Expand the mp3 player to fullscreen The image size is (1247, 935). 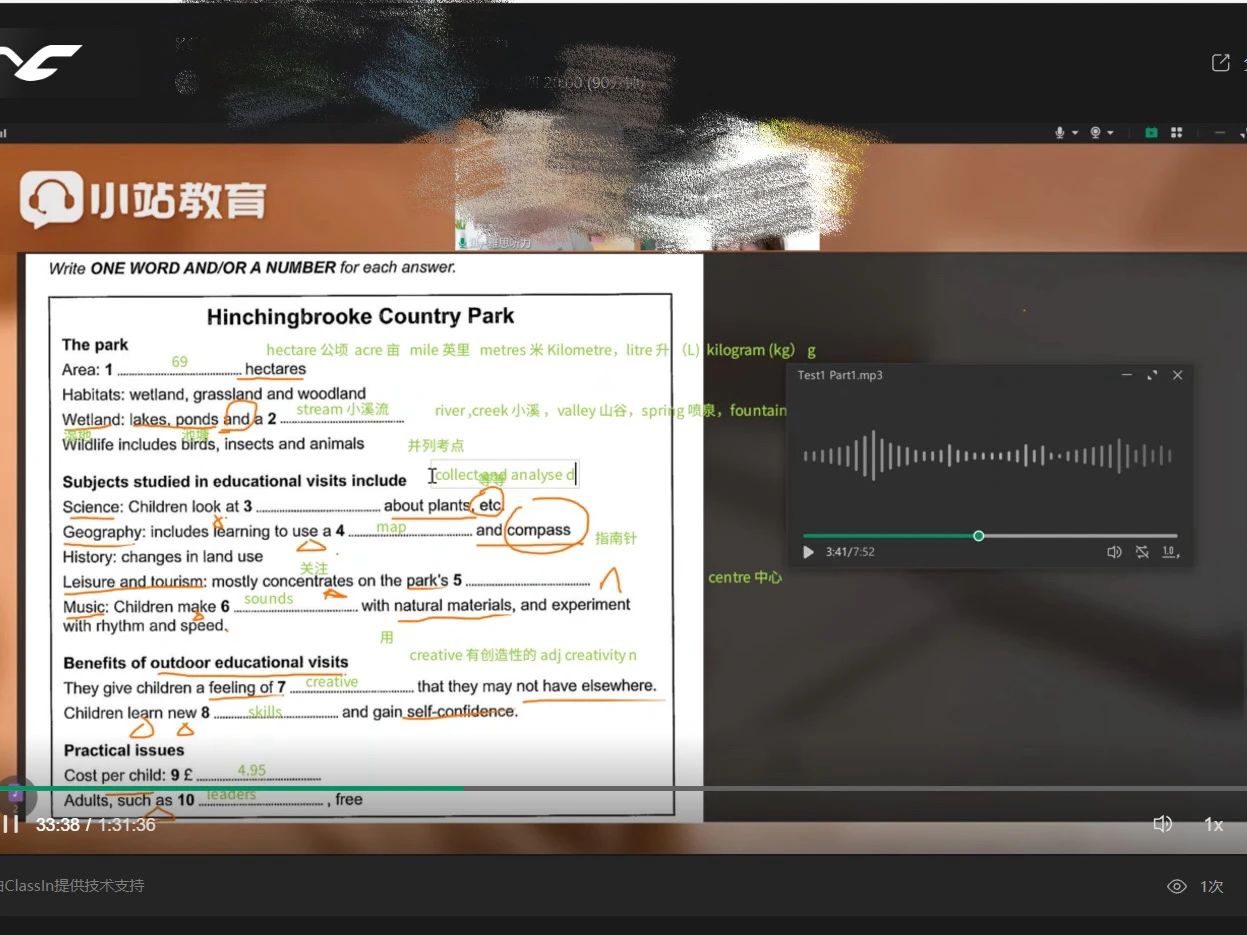tap(1153, 375)
